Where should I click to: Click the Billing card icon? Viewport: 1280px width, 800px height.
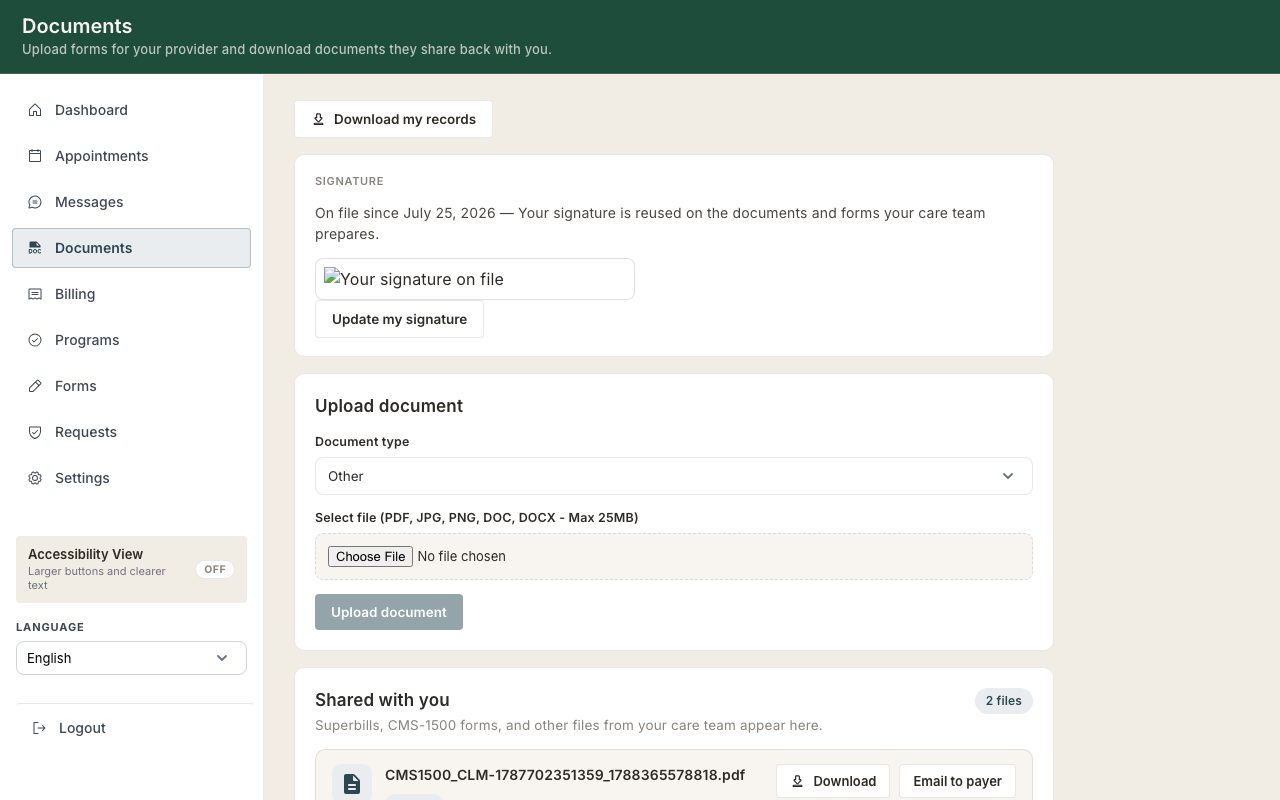[x=35, y=294]
